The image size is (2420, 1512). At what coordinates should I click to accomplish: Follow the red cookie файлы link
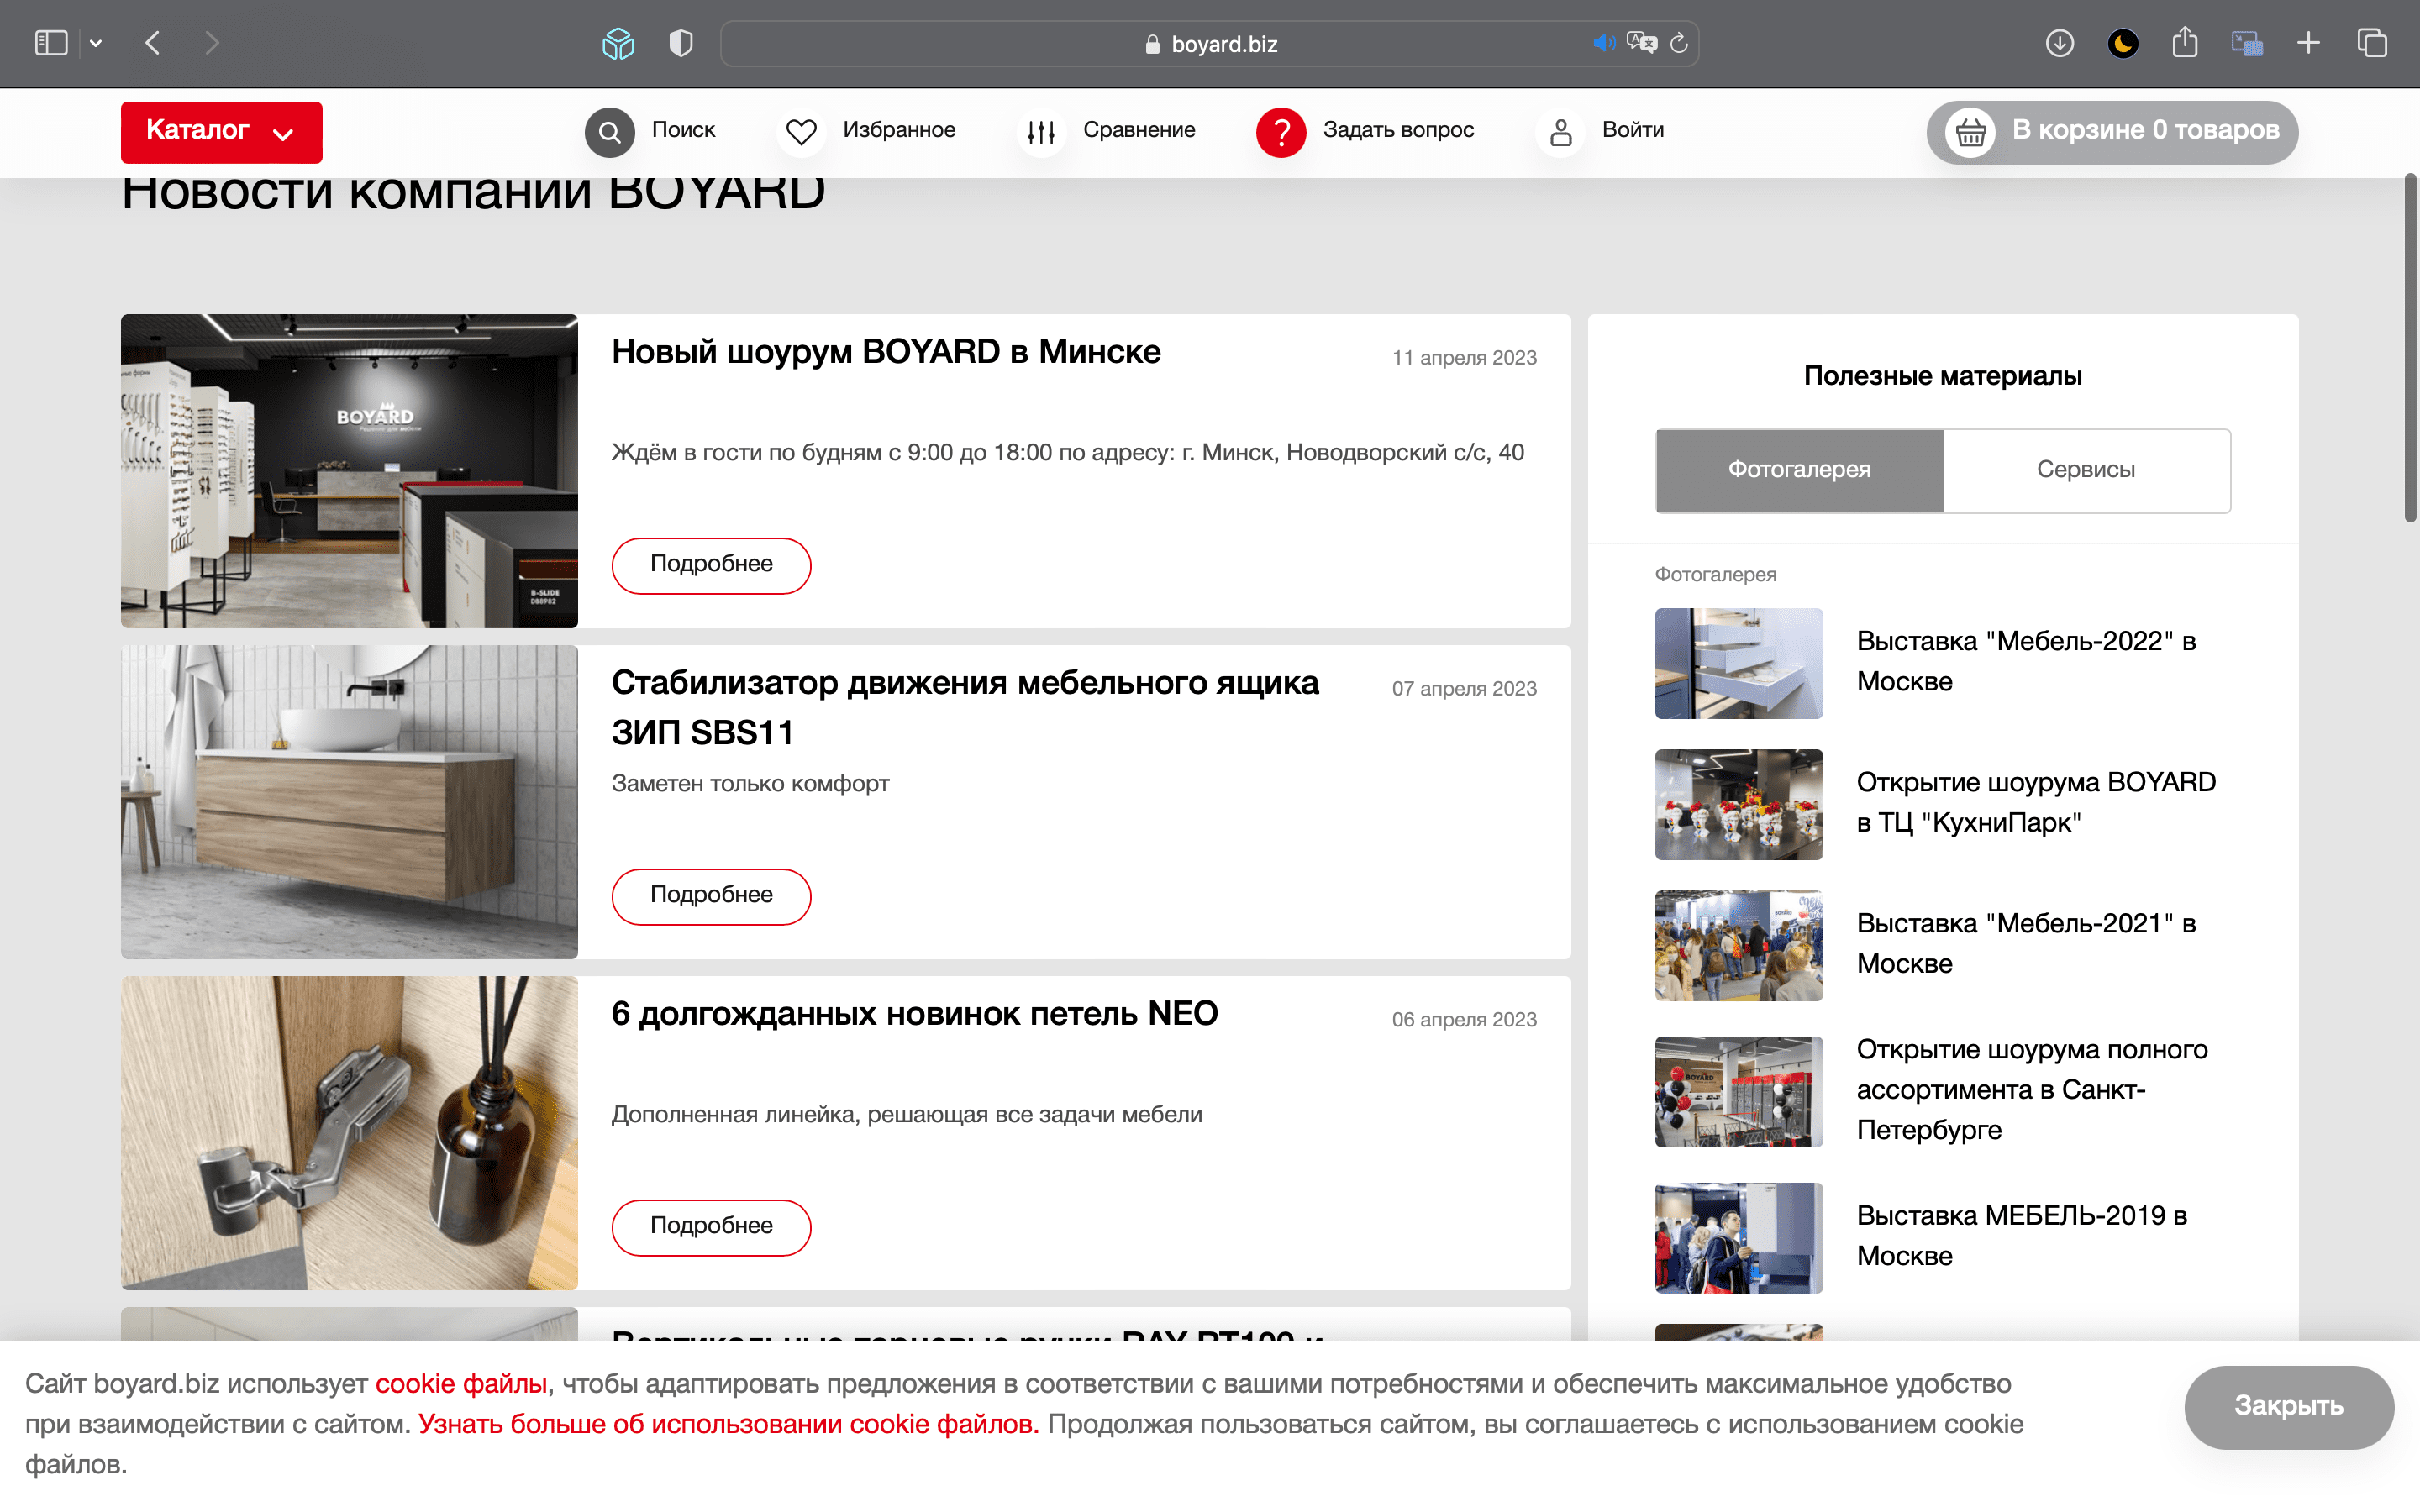[x=461, y=1384]
